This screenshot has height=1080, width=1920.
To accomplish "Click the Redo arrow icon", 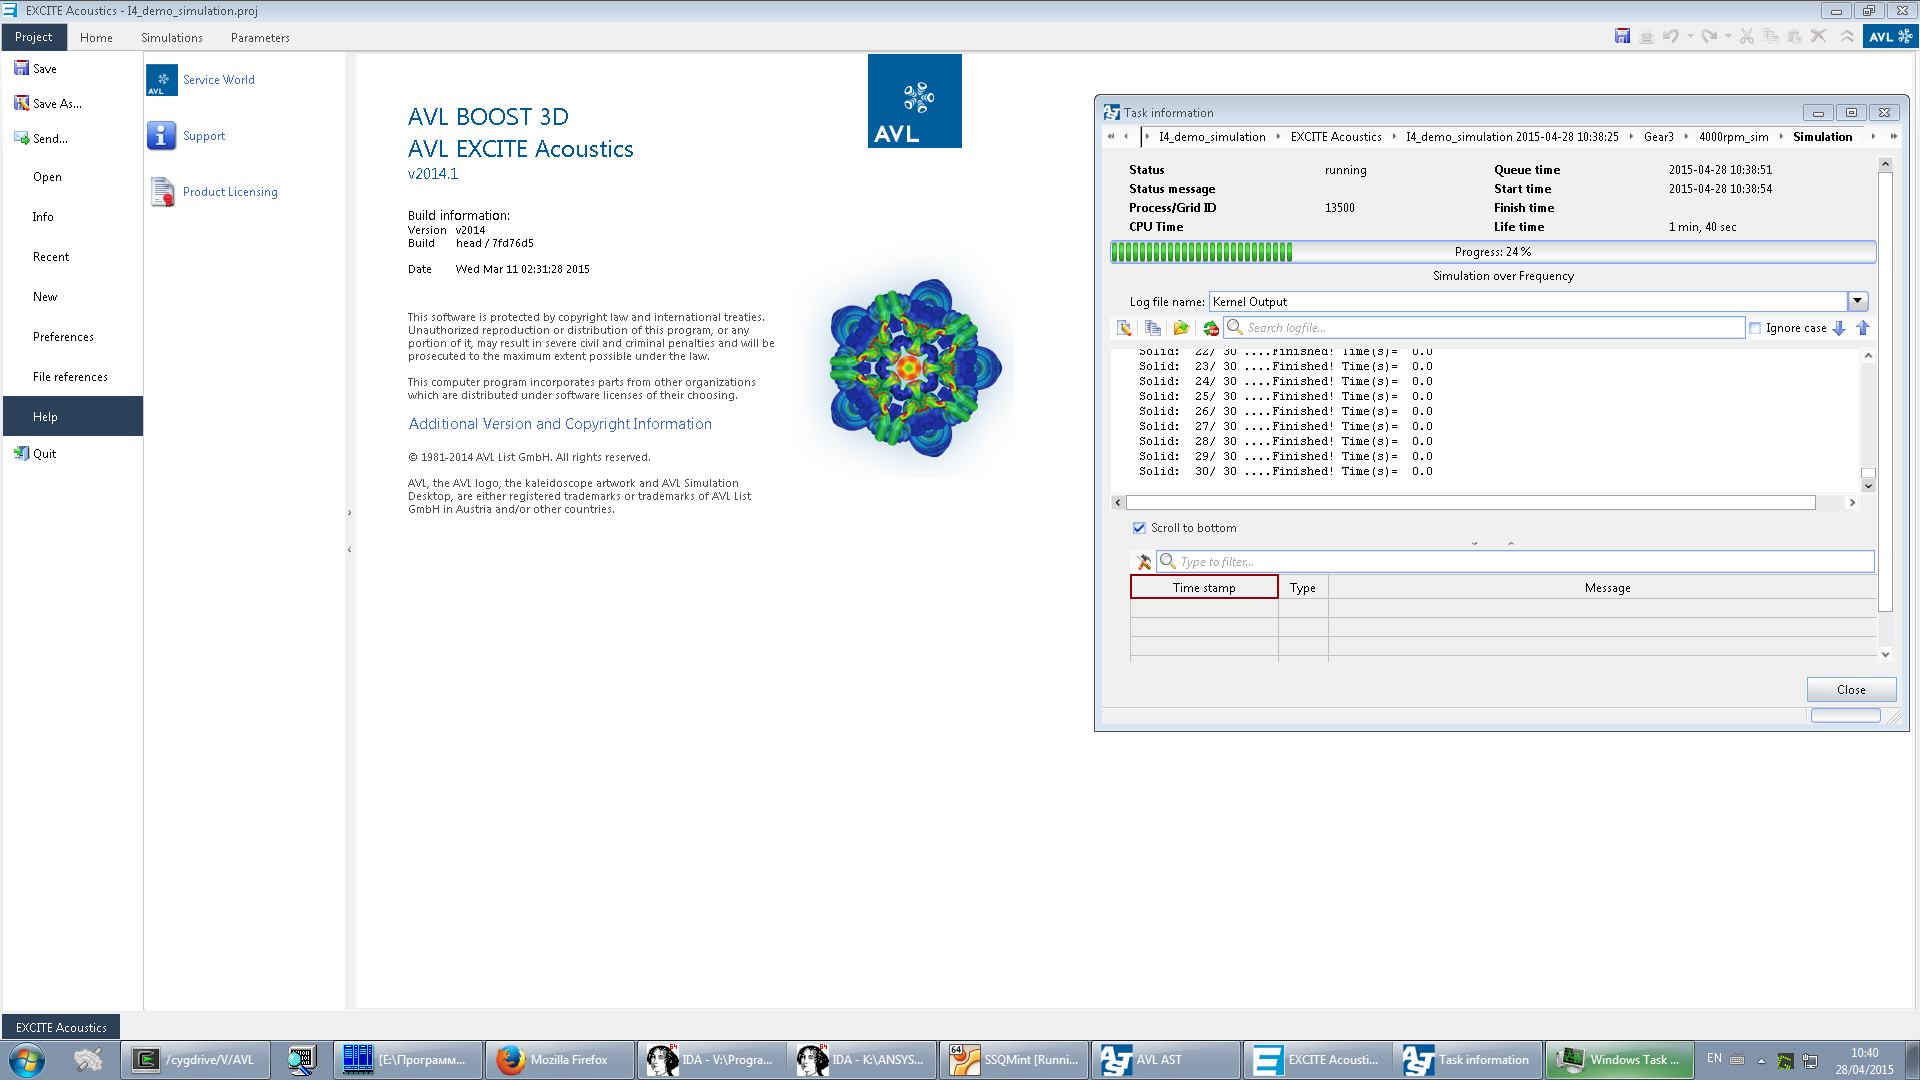I will click(x=1709, y=36).
